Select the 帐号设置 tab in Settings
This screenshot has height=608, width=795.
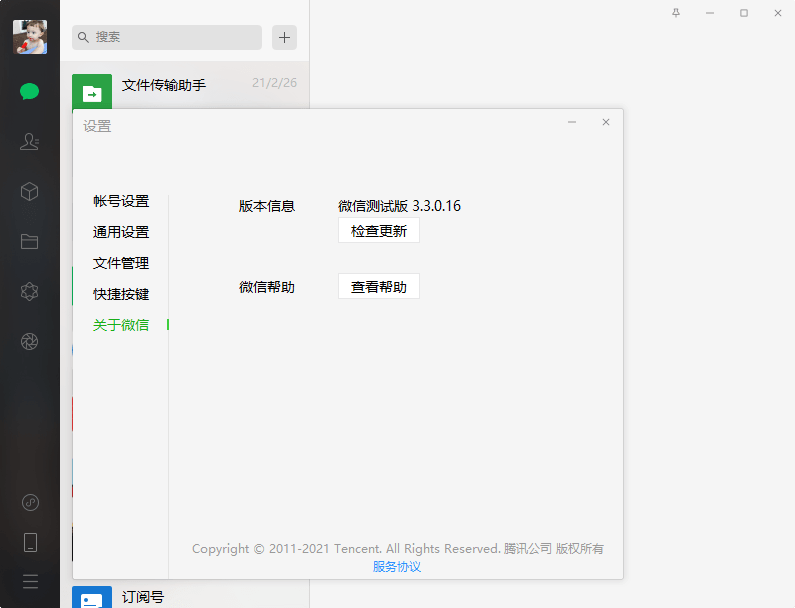tap(121, 201)
